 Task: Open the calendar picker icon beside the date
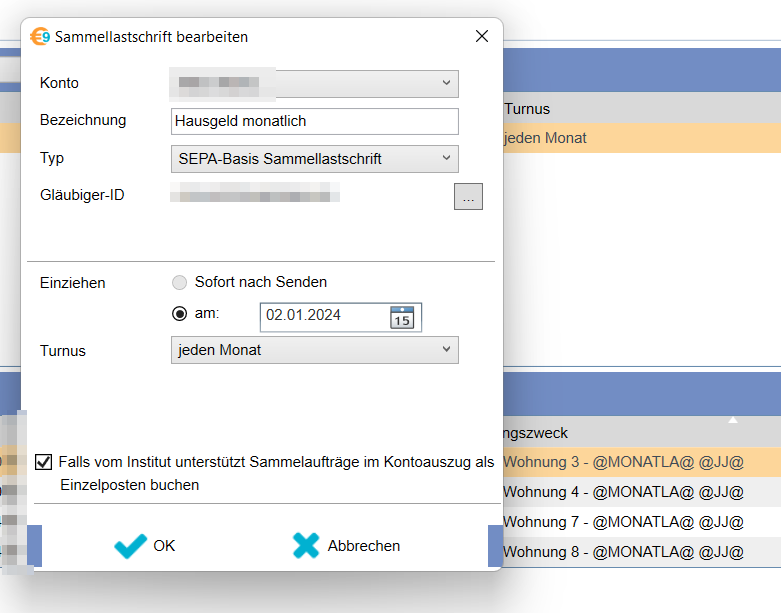(x=402, y=317)
